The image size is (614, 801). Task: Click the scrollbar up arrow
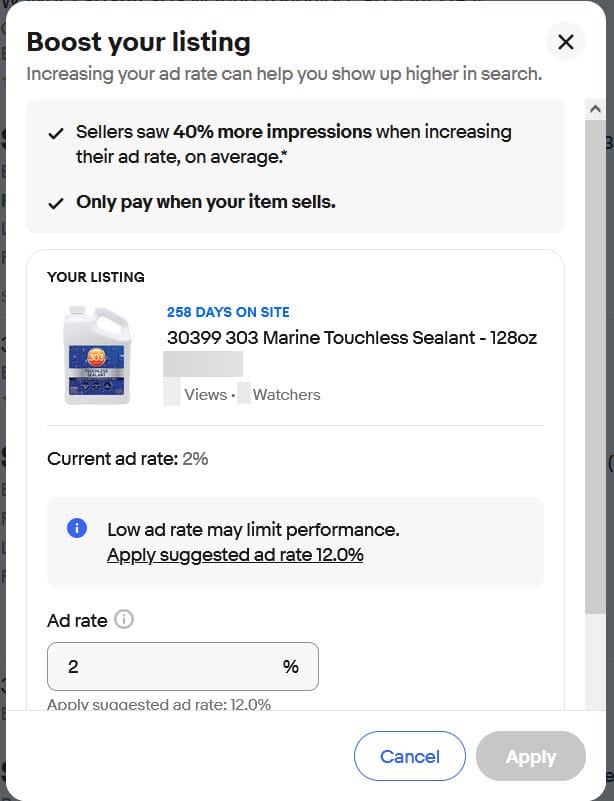pos(595,109)
